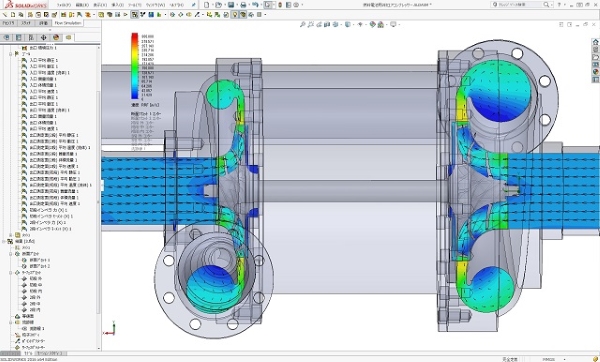The width and height of the screenshot is (600, 362).
Task: Click the pin icon beside the menu bar
Action: click(x=194, y=5)
